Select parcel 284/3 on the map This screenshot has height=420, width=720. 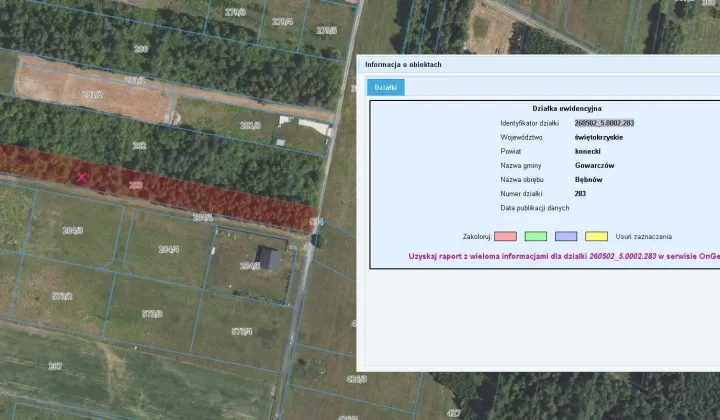[73, 230]
